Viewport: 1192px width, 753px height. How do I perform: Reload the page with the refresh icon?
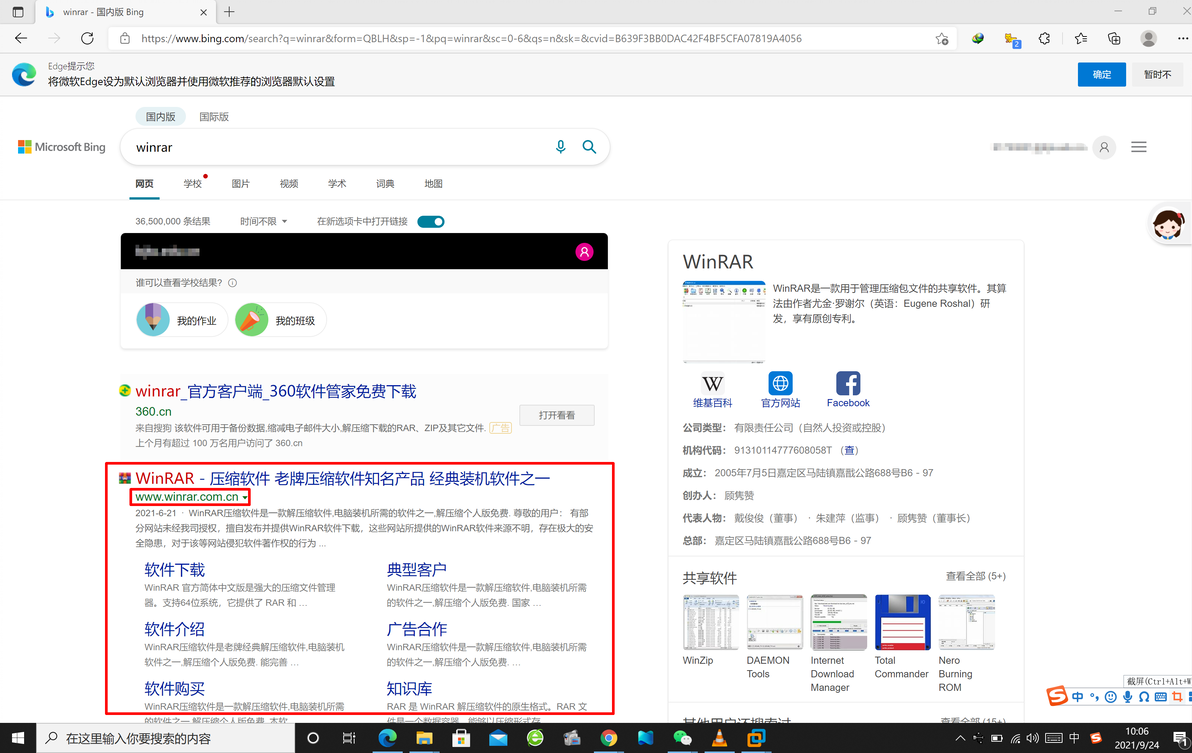[x=87, y=38]
